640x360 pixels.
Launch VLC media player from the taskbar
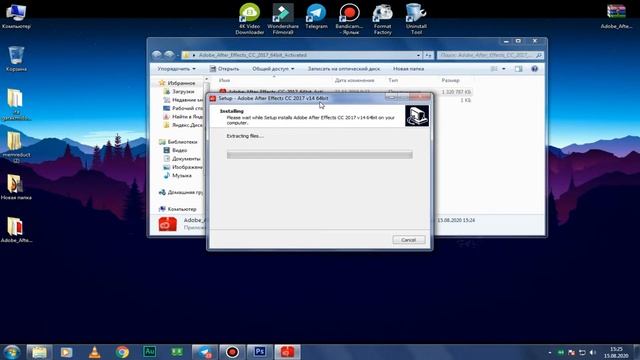click(94, 352)
